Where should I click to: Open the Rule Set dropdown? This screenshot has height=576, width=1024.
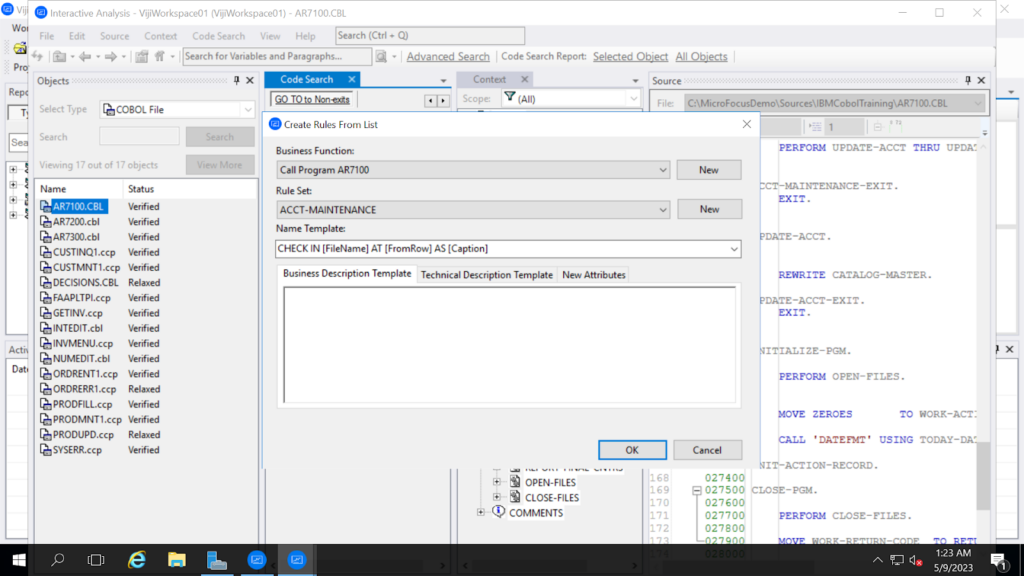pos(662,210)
